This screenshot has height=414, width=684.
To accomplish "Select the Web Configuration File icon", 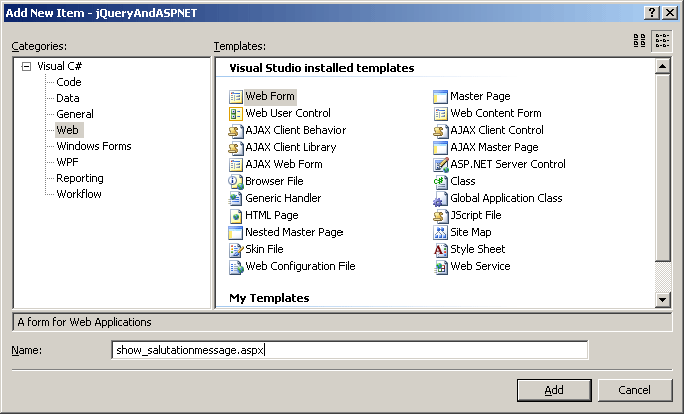I will click(236, 267).
